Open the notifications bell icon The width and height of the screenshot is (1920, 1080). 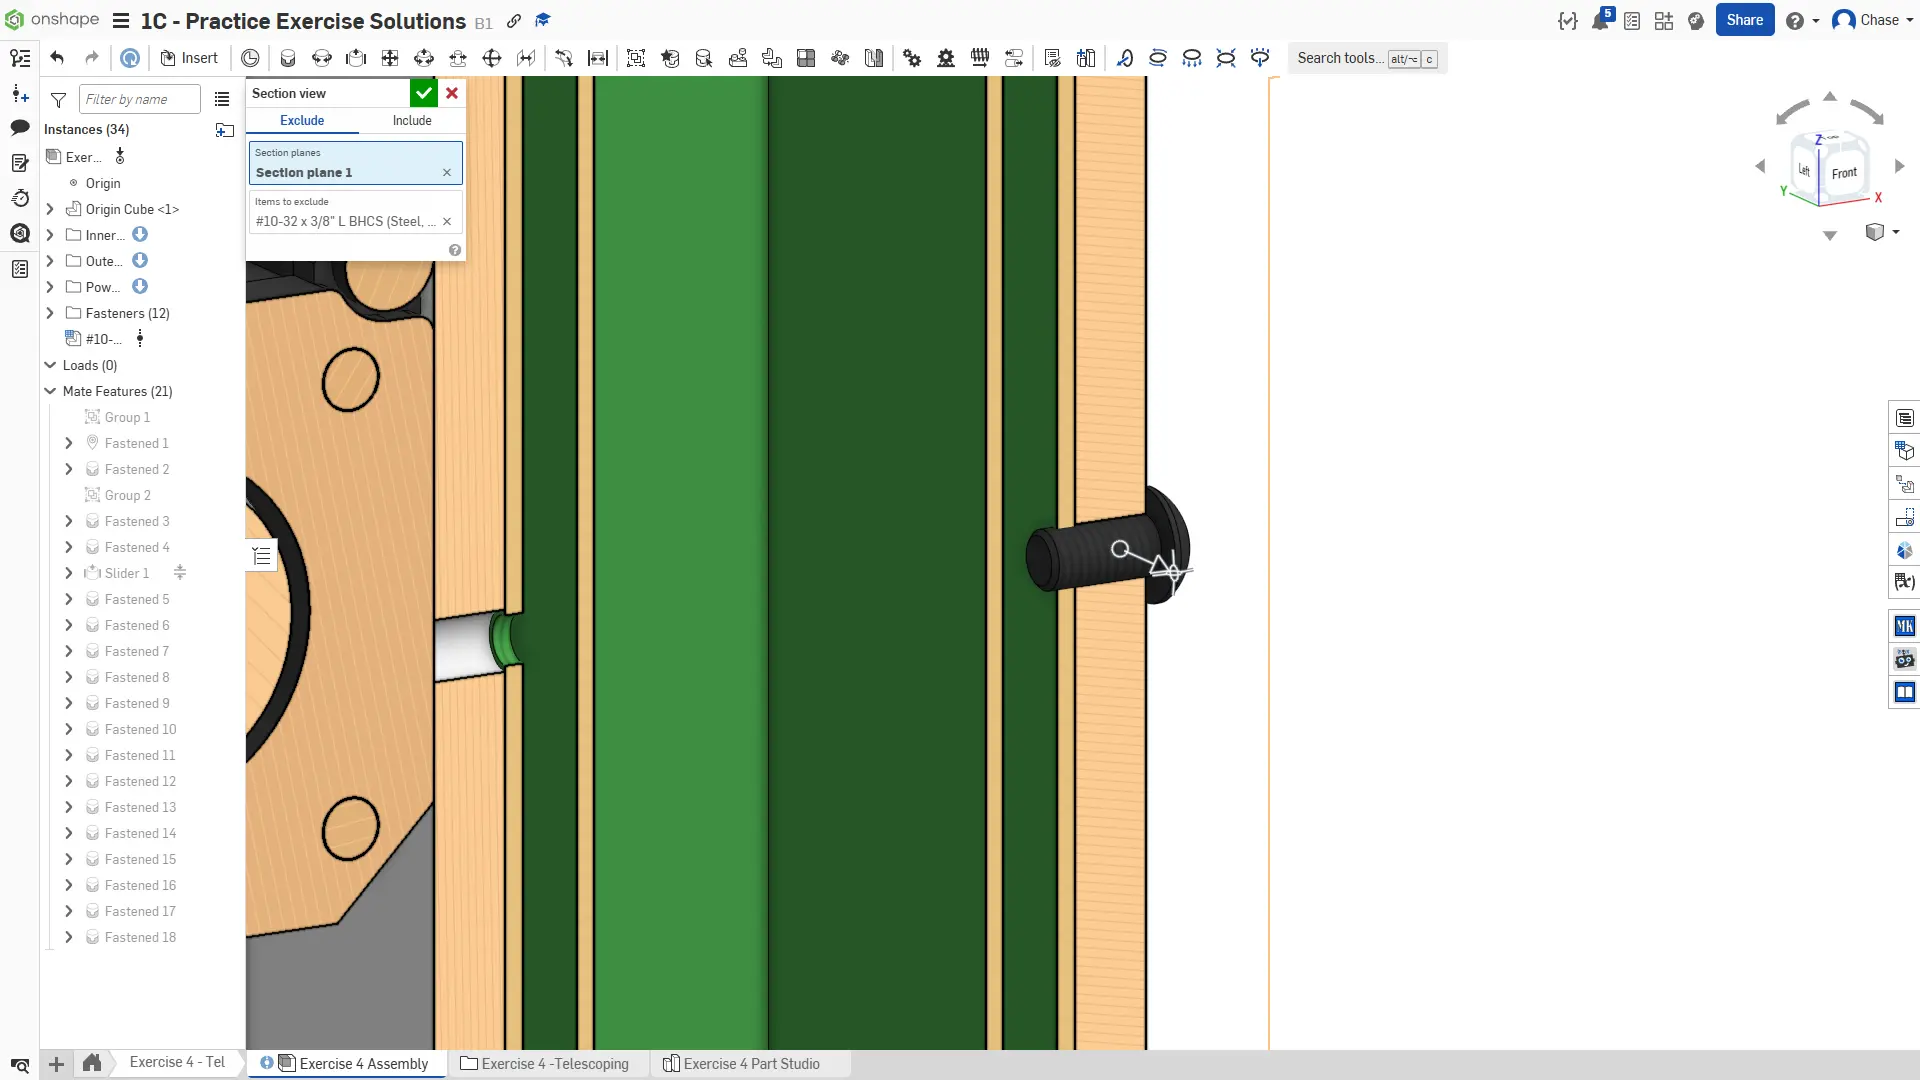[1599, 21]
